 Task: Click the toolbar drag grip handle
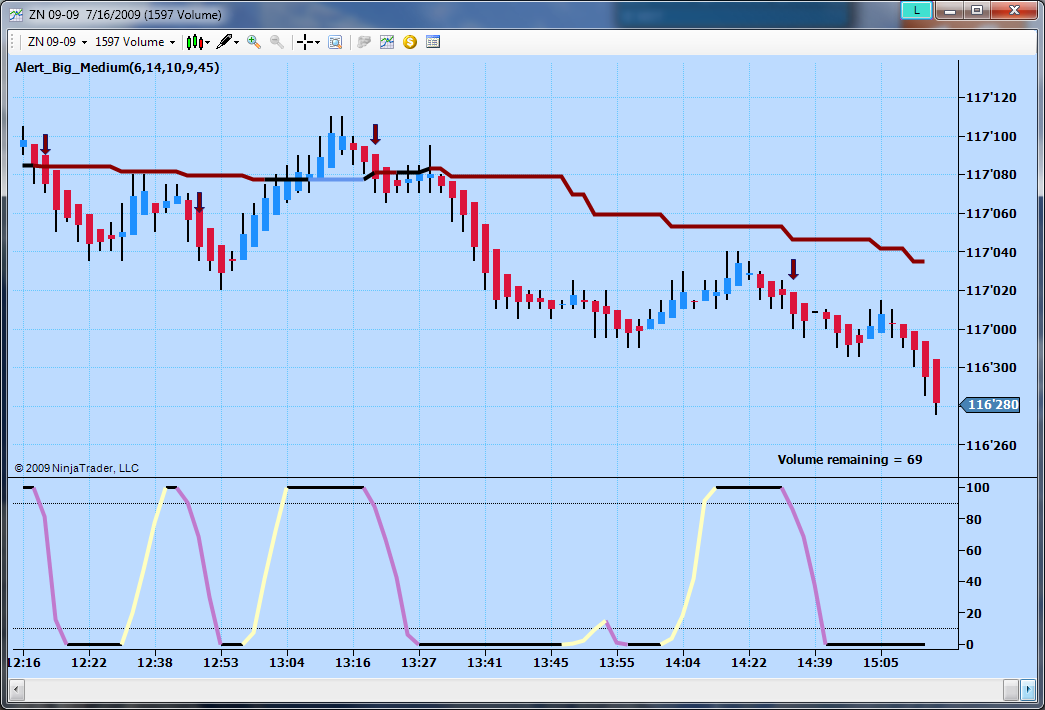pos(13,42)
